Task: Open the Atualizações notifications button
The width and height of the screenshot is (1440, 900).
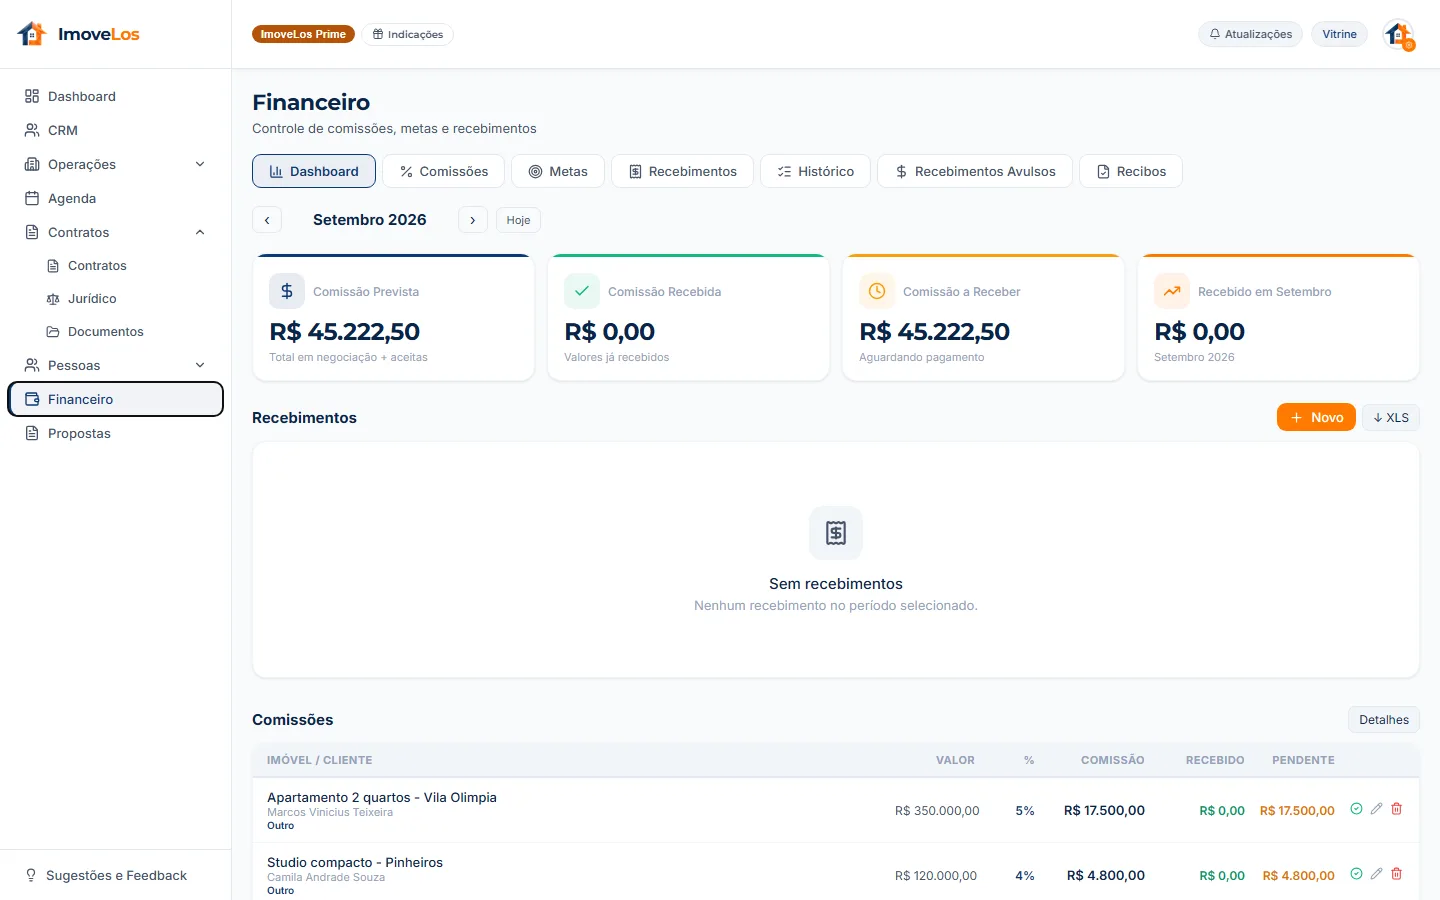Action: coord(1250,34)
